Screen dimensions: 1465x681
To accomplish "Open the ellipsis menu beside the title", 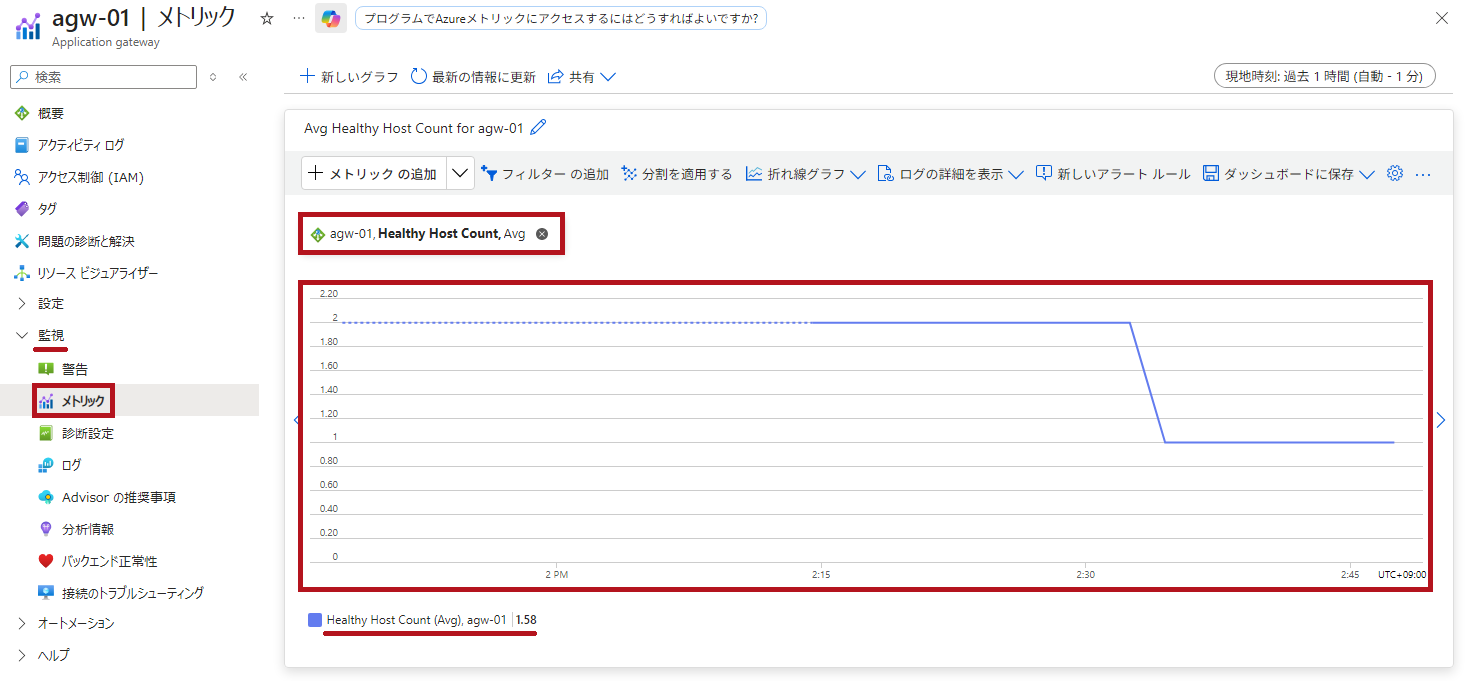I will 298,19.
